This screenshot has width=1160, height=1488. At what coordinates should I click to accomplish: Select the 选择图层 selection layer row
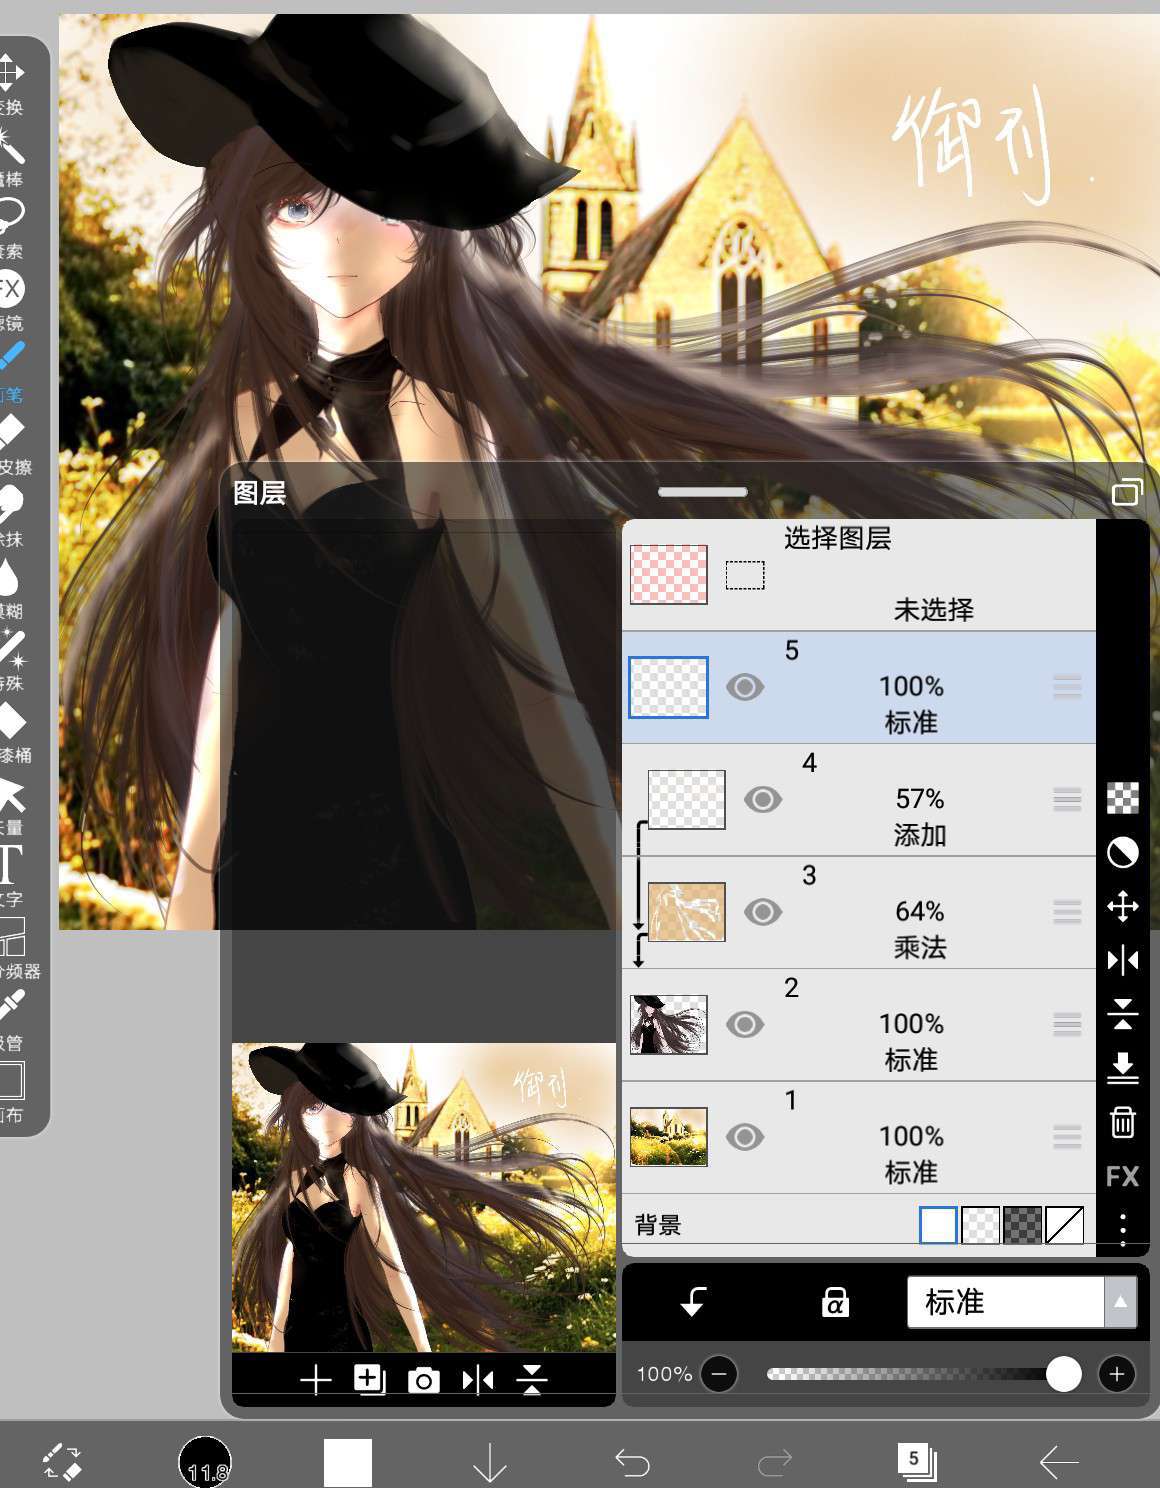pos(859,575)
